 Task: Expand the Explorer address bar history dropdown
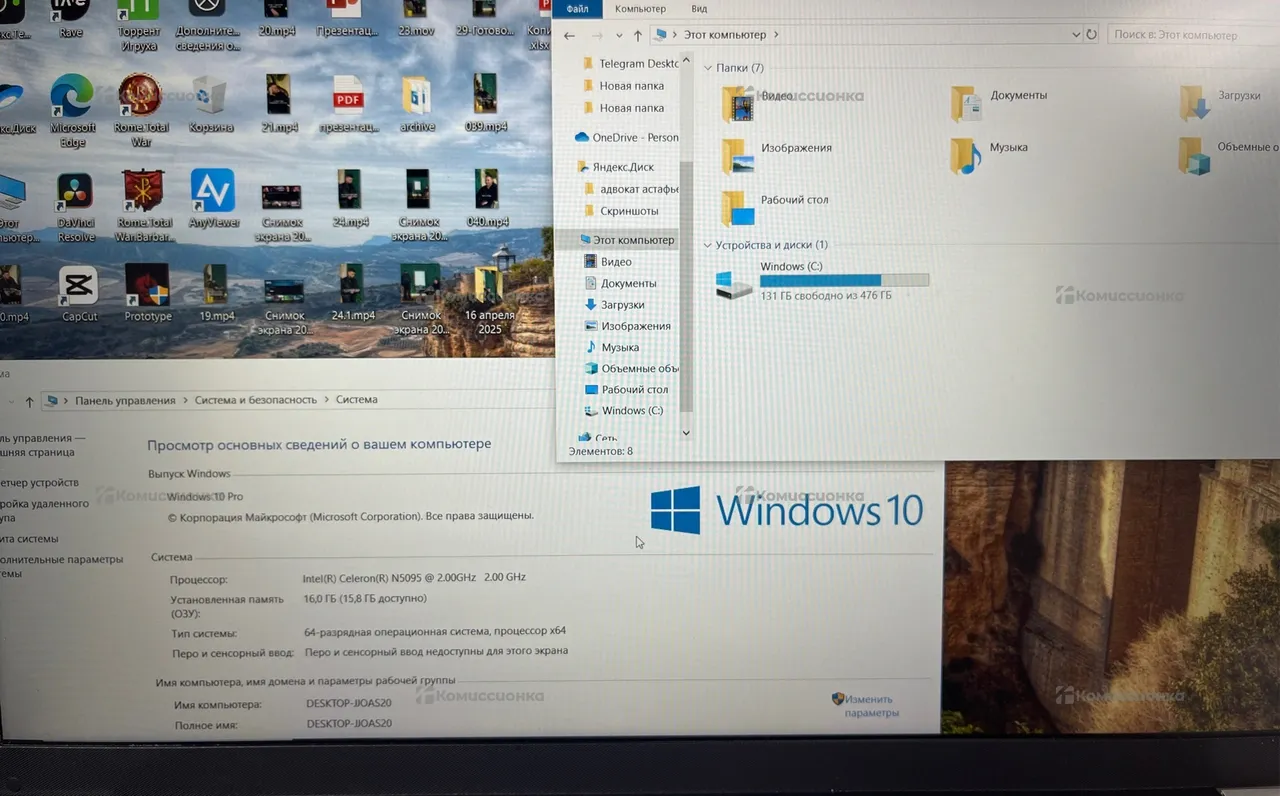(1076, 34)
